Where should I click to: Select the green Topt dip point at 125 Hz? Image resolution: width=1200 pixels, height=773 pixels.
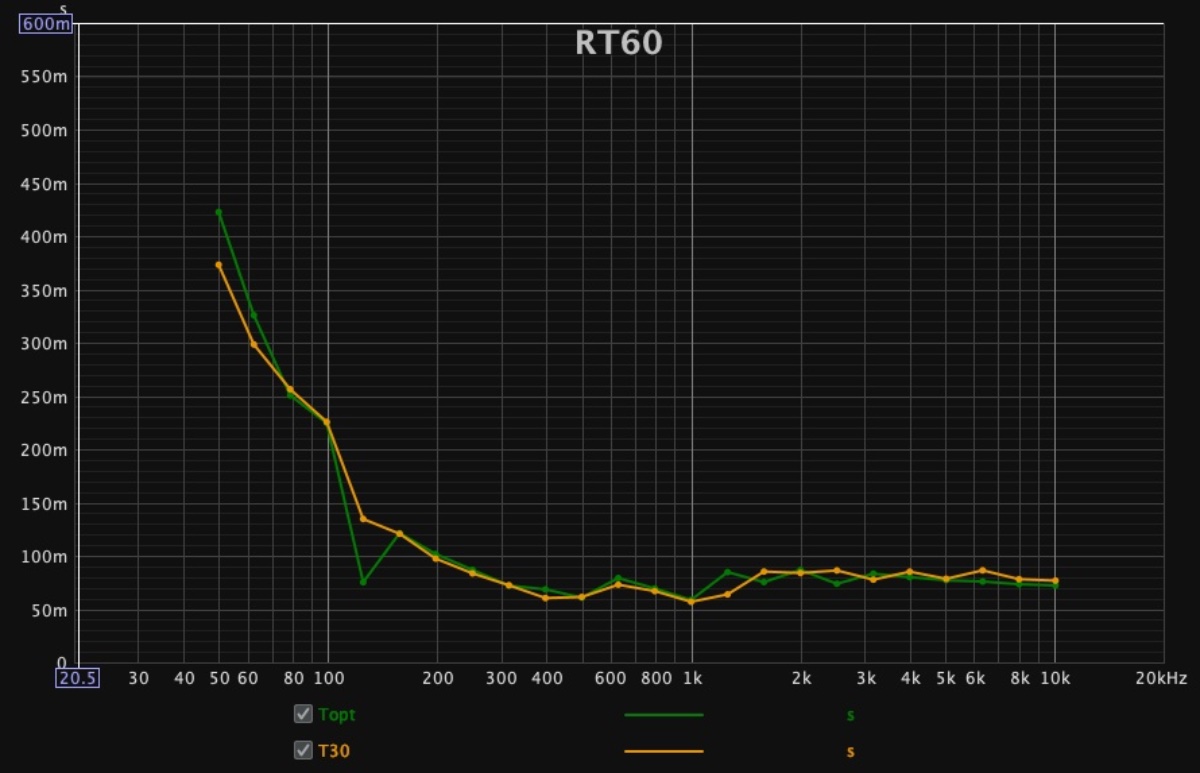coord(363,582)
